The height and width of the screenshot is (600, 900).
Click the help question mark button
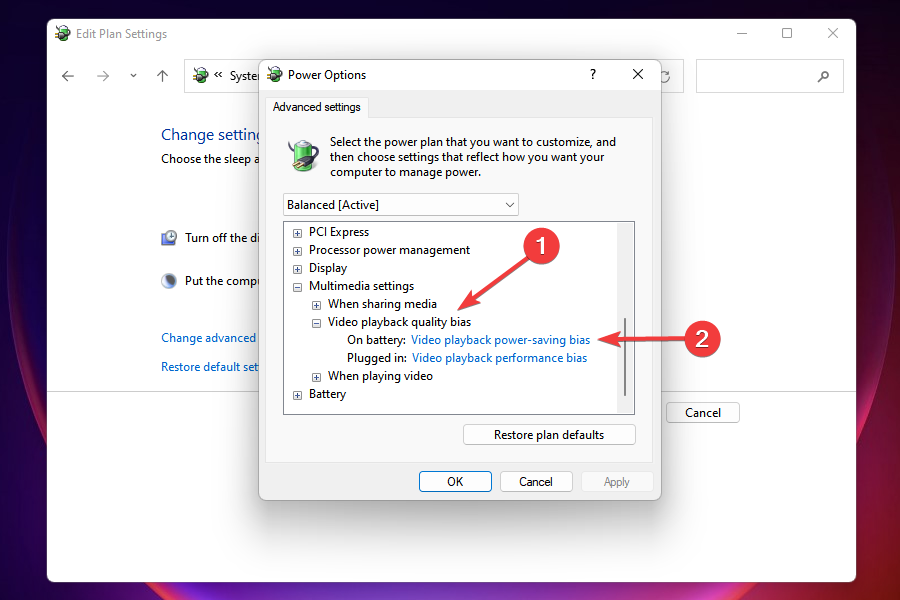click(x=593, y=75)
